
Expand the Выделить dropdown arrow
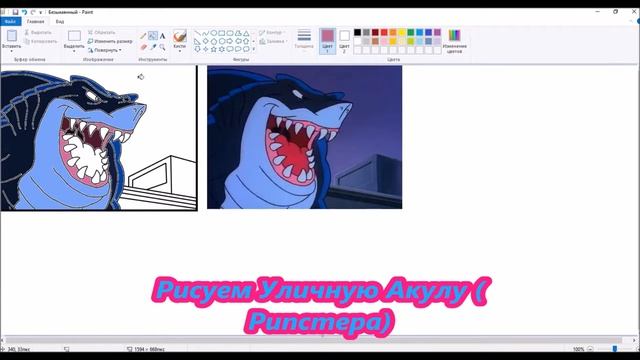tap(74, 51)
